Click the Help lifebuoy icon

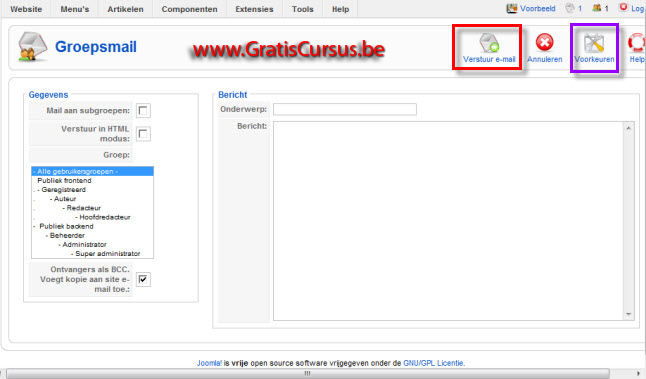point(637,42)
